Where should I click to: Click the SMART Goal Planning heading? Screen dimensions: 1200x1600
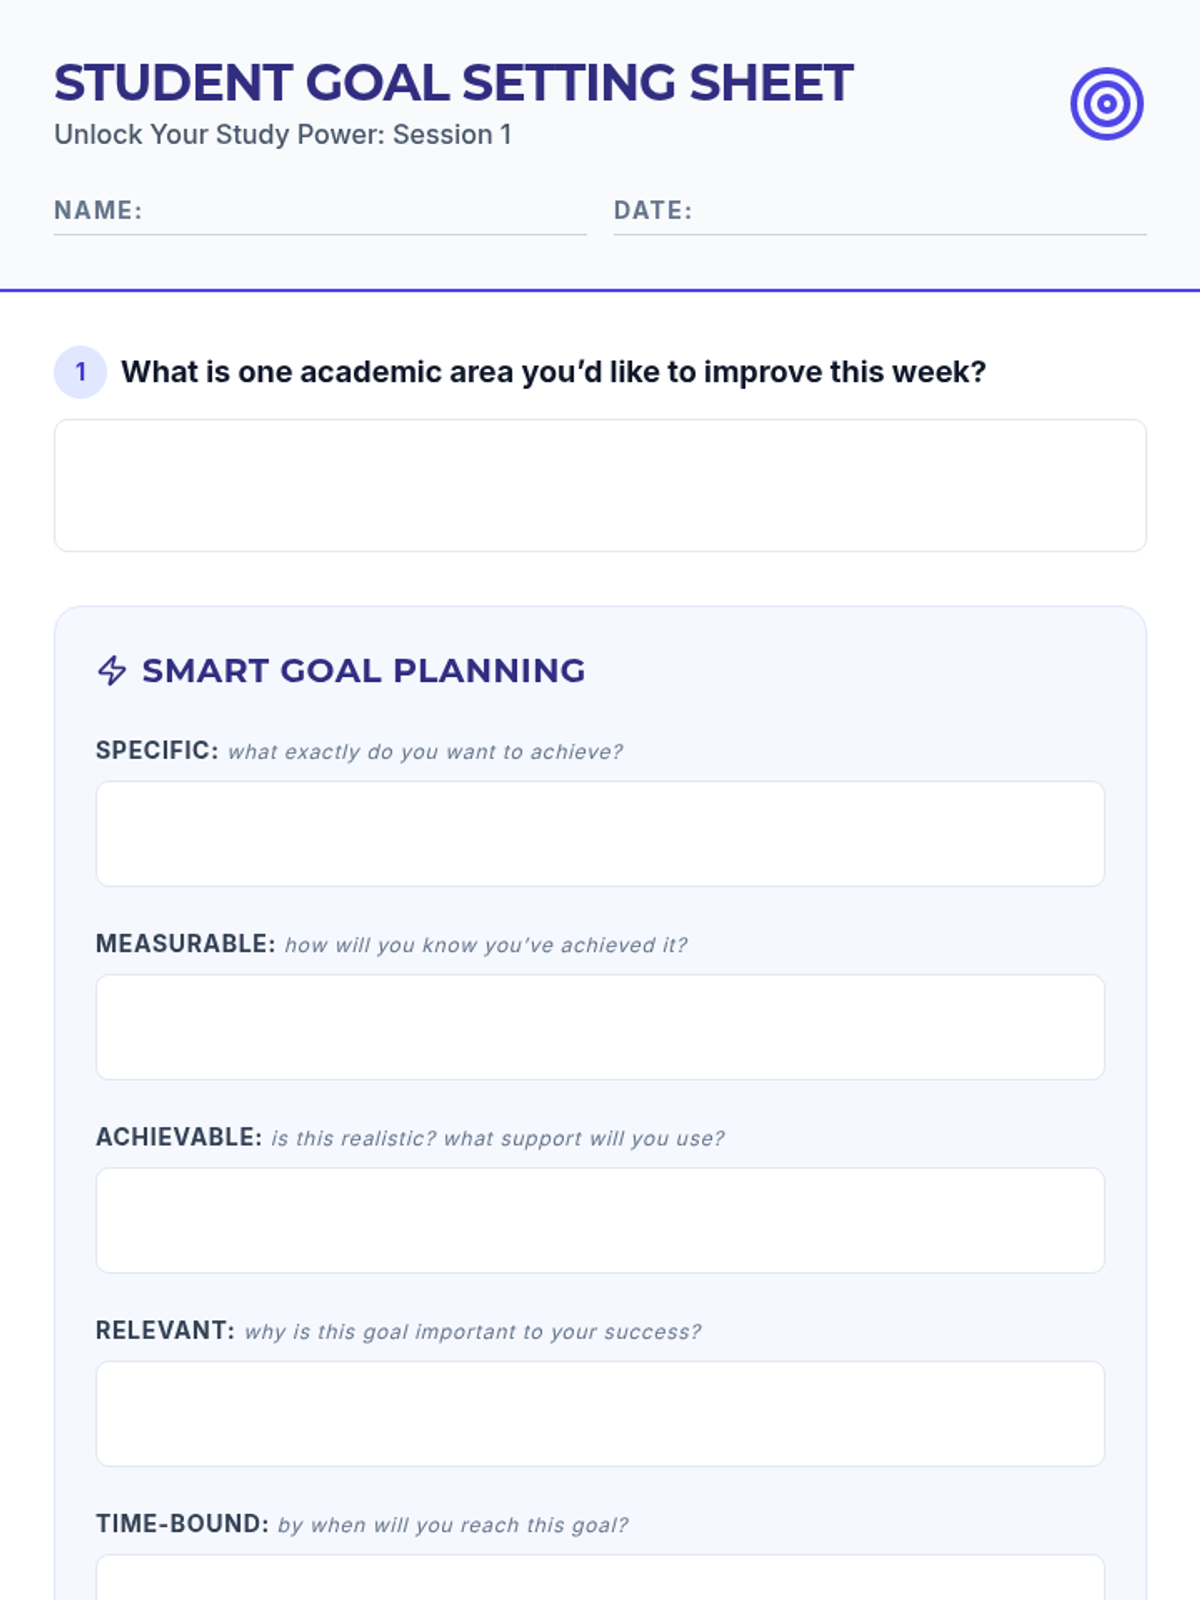[x=363, y=670]
